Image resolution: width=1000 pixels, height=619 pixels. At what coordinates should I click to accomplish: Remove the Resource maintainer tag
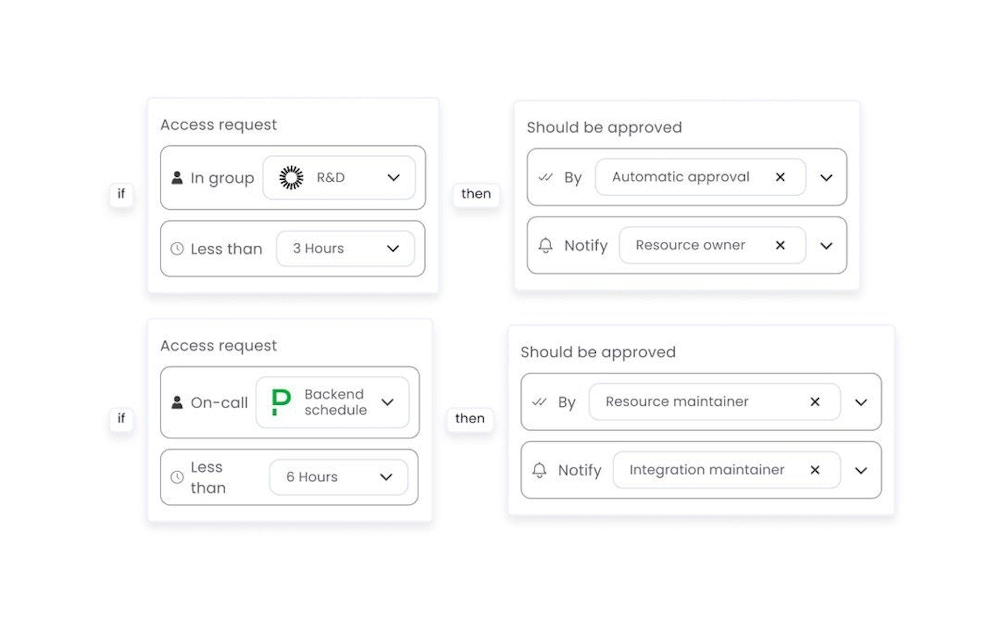coord(815,402)
